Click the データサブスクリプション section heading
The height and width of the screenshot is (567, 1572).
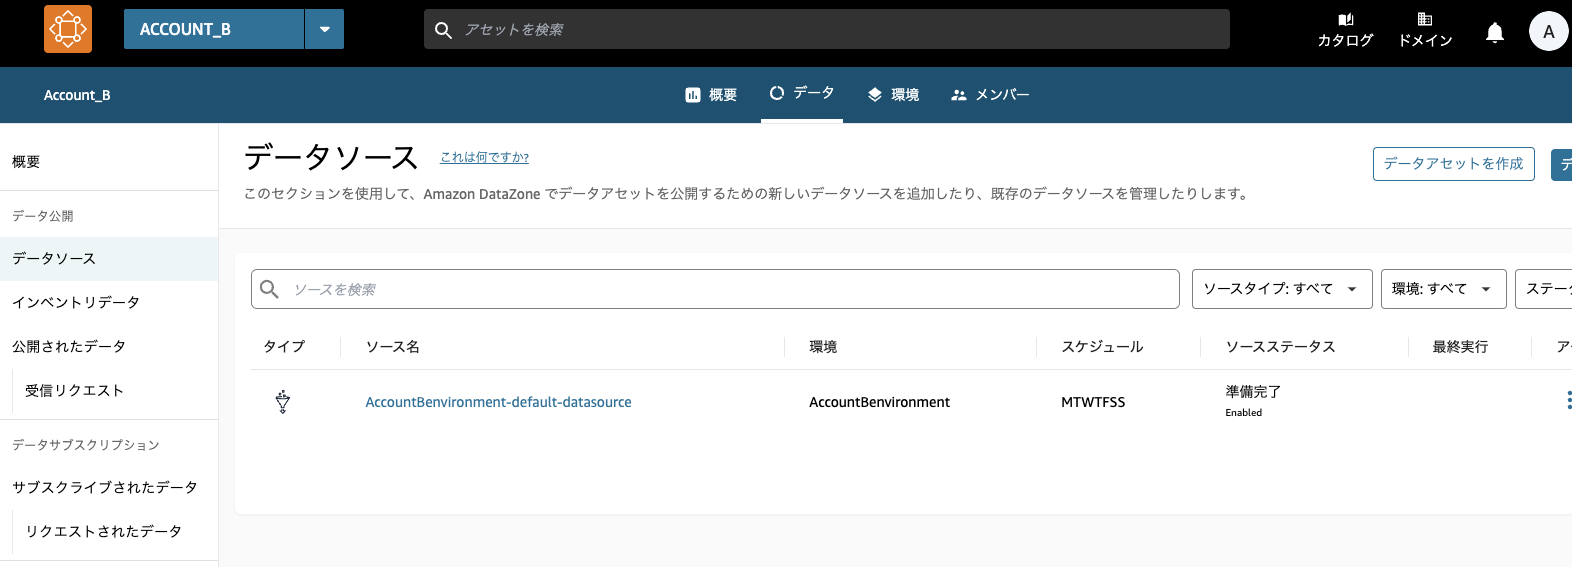[x=85, y=445]
